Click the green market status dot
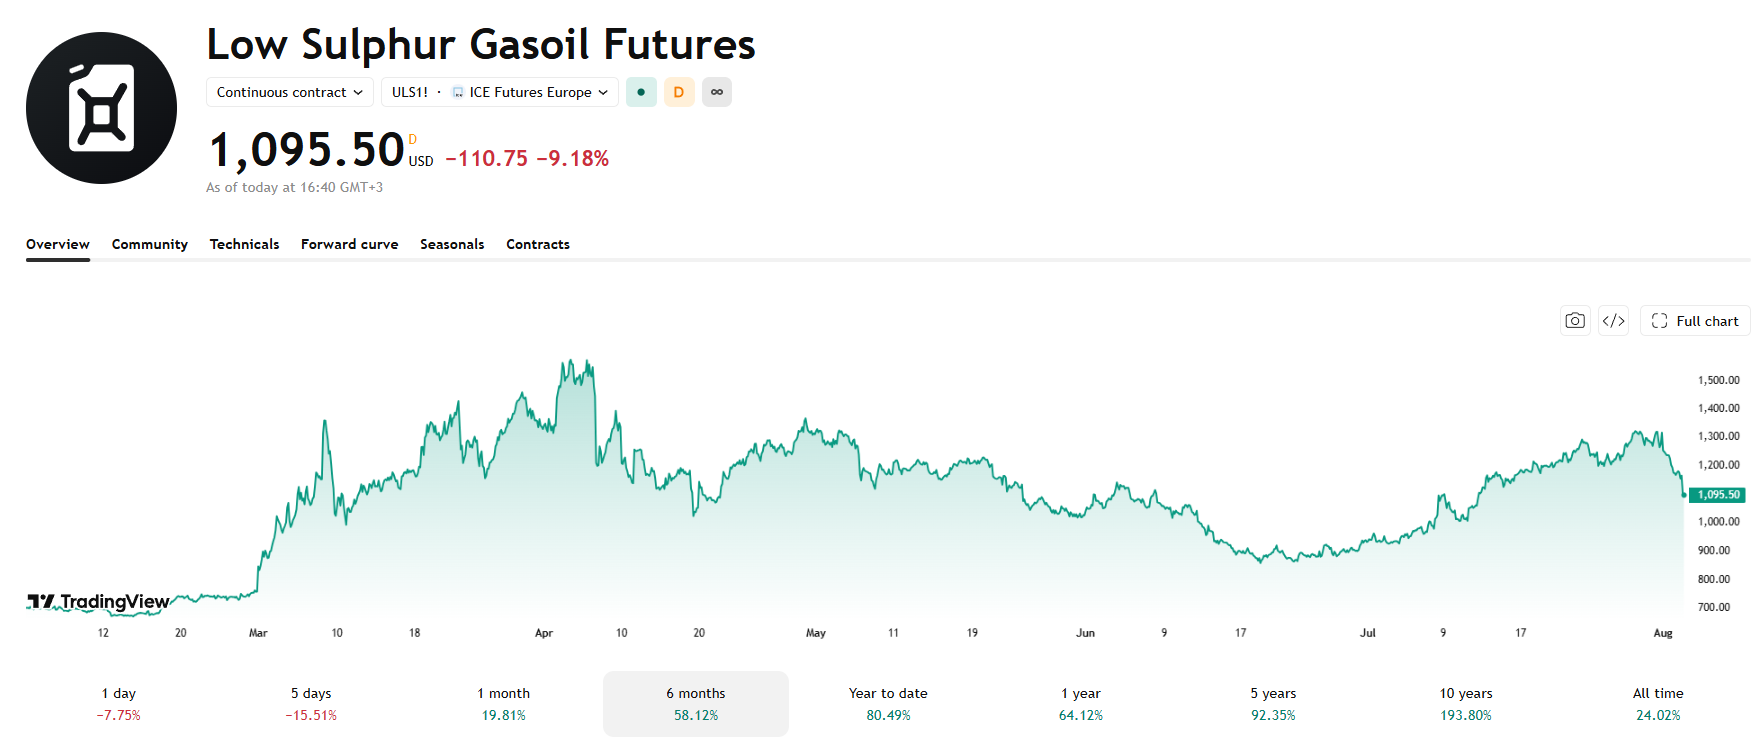1760x746 pixels. [641, 92]
